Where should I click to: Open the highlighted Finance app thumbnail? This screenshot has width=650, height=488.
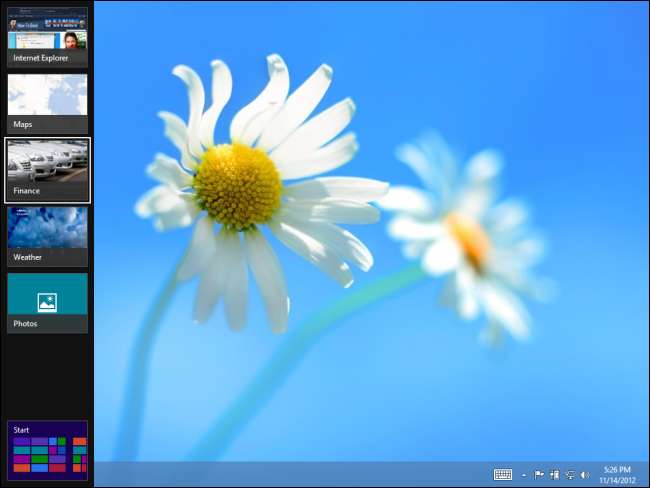click(x=47, y=170)
